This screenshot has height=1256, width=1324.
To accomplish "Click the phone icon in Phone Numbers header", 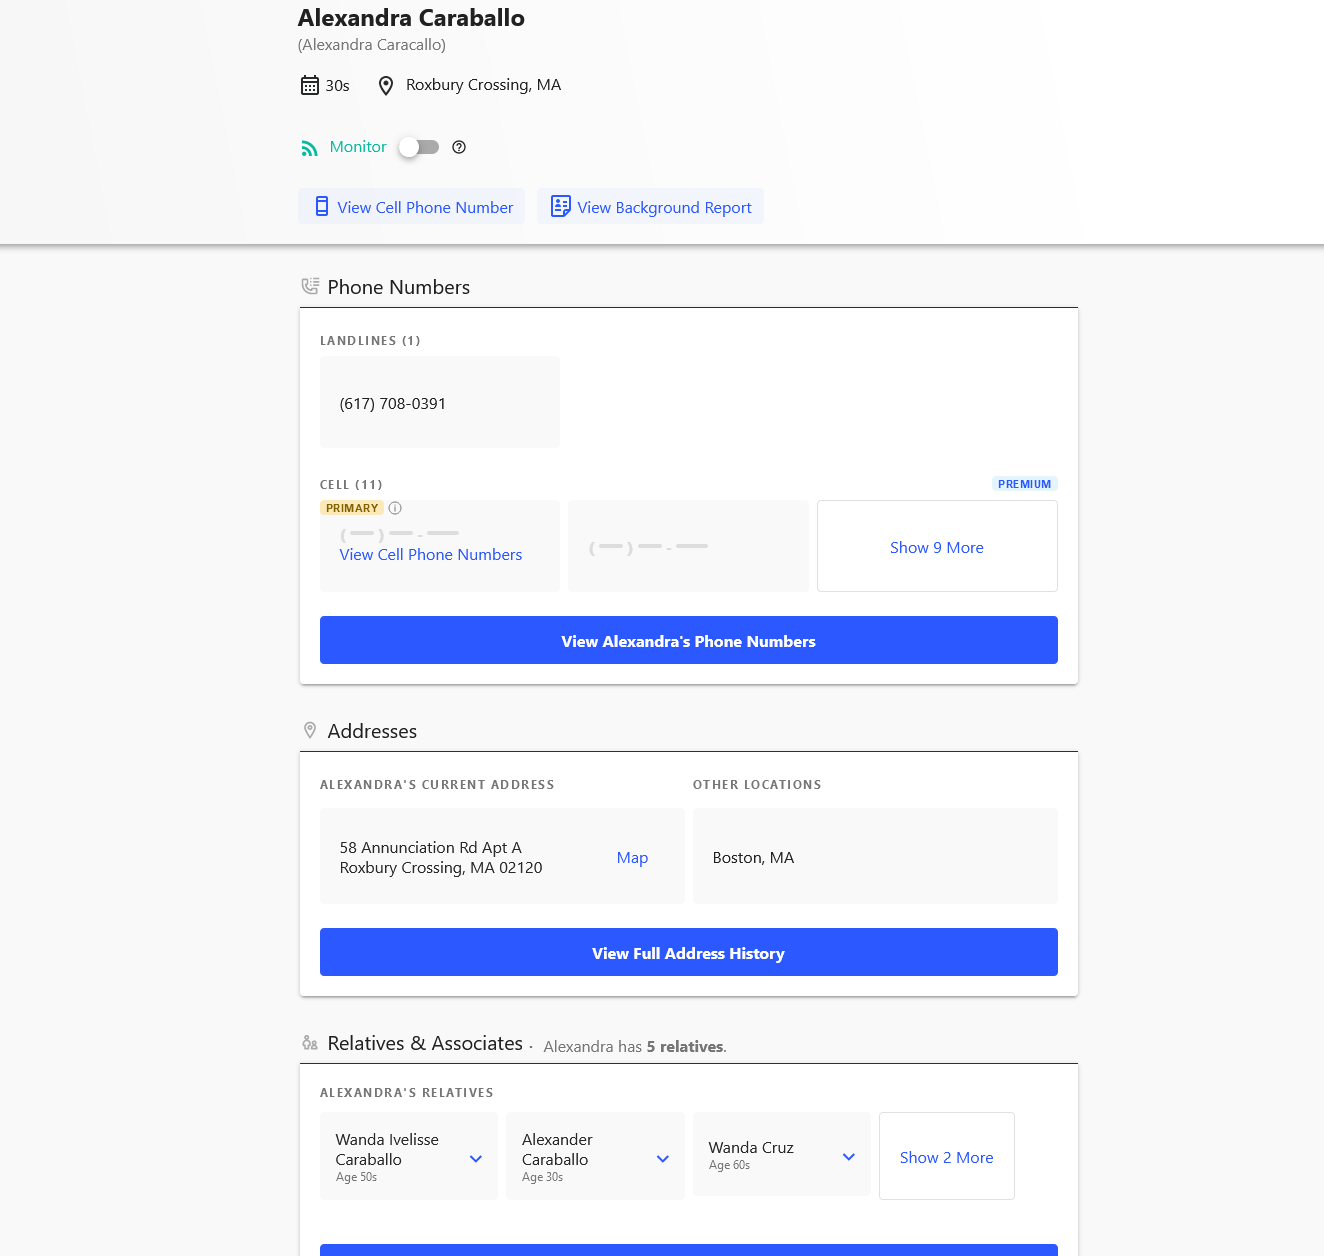I will point(310,286).
